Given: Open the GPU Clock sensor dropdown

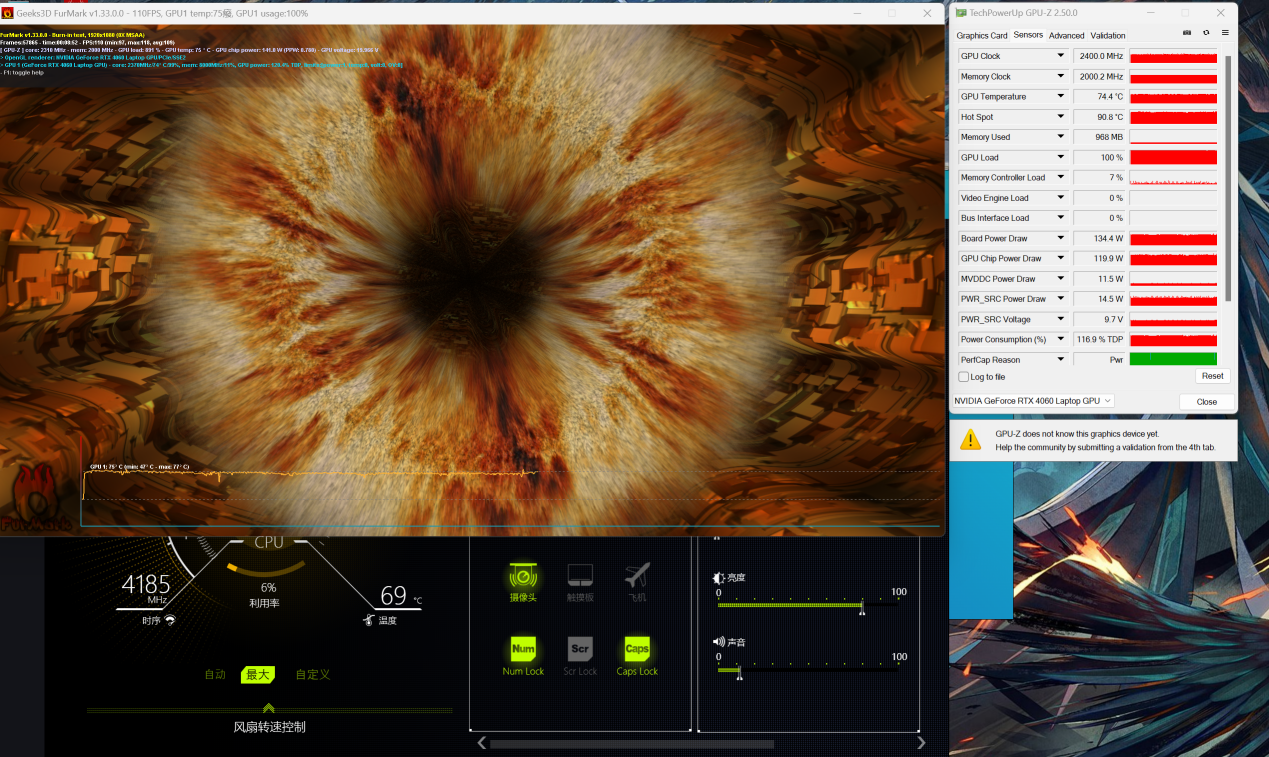Looking at the screenshot, I should (x=1061, y=56).
